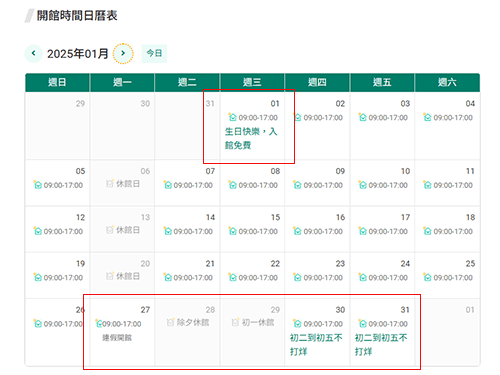500x375 pixels.
Task: Click the 初一休館 label on day 29
Action: [x=258, y=323]
